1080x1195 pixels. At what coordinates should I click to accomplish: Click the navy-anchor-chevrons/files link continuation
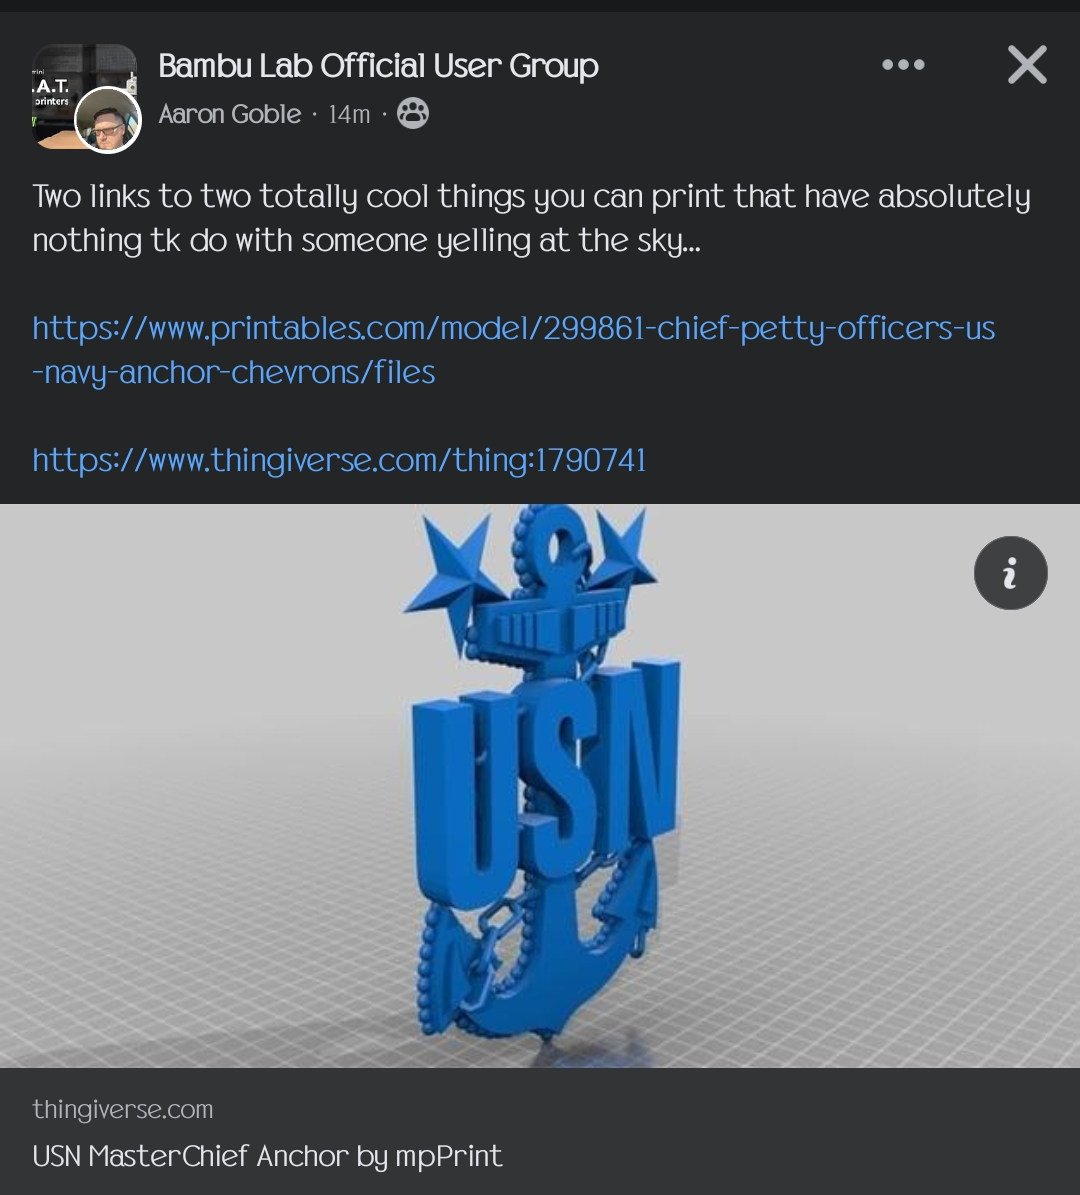(234, 373)
